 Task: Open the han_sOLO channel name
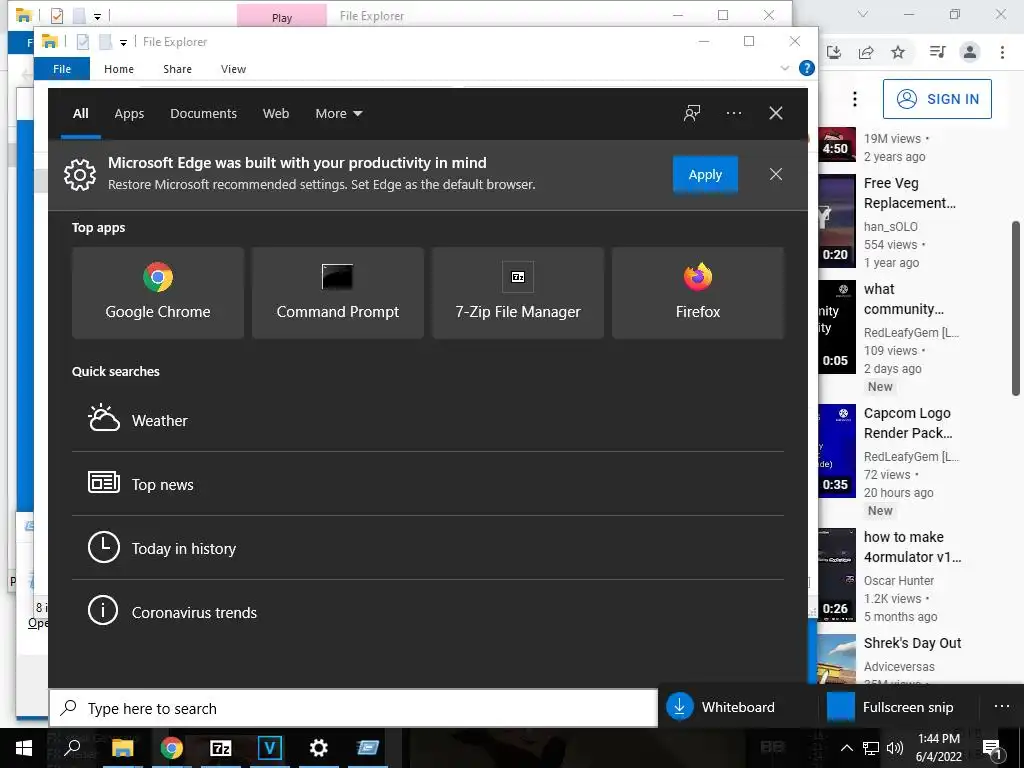[891, 227]
